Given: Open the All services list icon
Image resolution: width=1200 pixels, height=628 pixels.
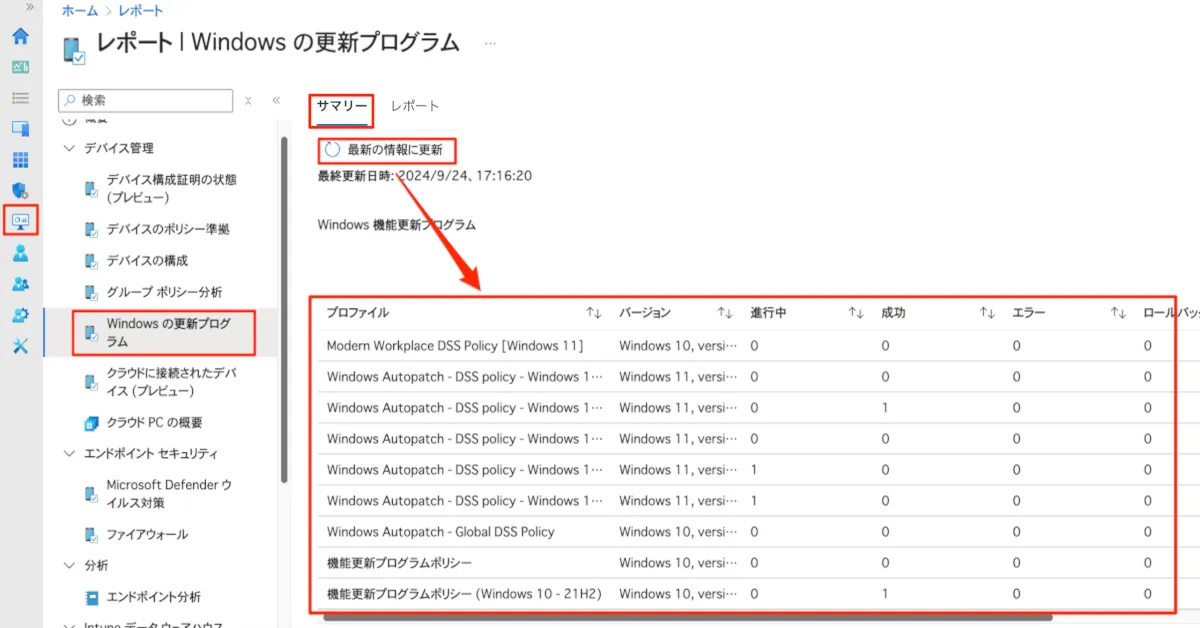Looking at the screenshot, I should [20, 98].
